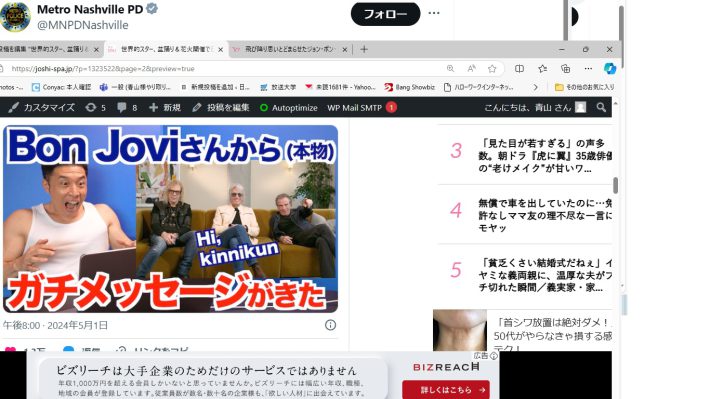This screenshot has width=710, height=399.
Task: Toggle the split screen icon
Action: 519,69
